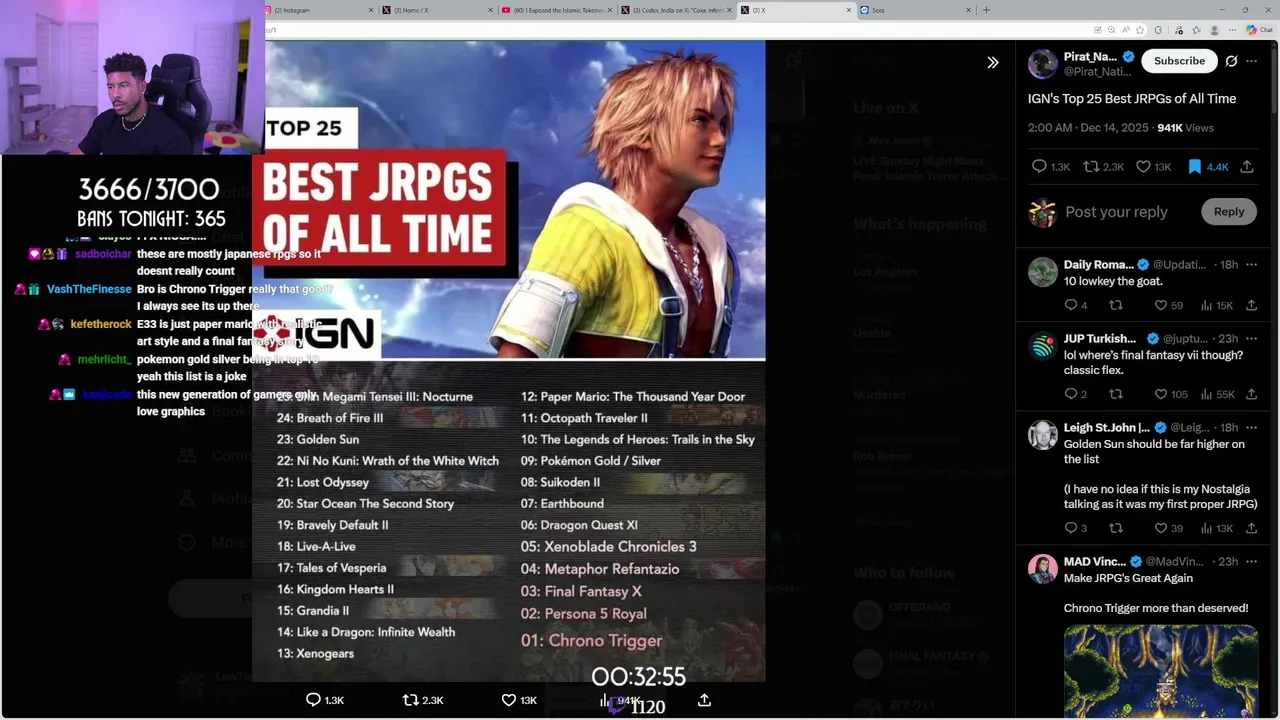Share the Pirat_Nation post from the side panel
1280x720 pixels.
pos(1247,167)
